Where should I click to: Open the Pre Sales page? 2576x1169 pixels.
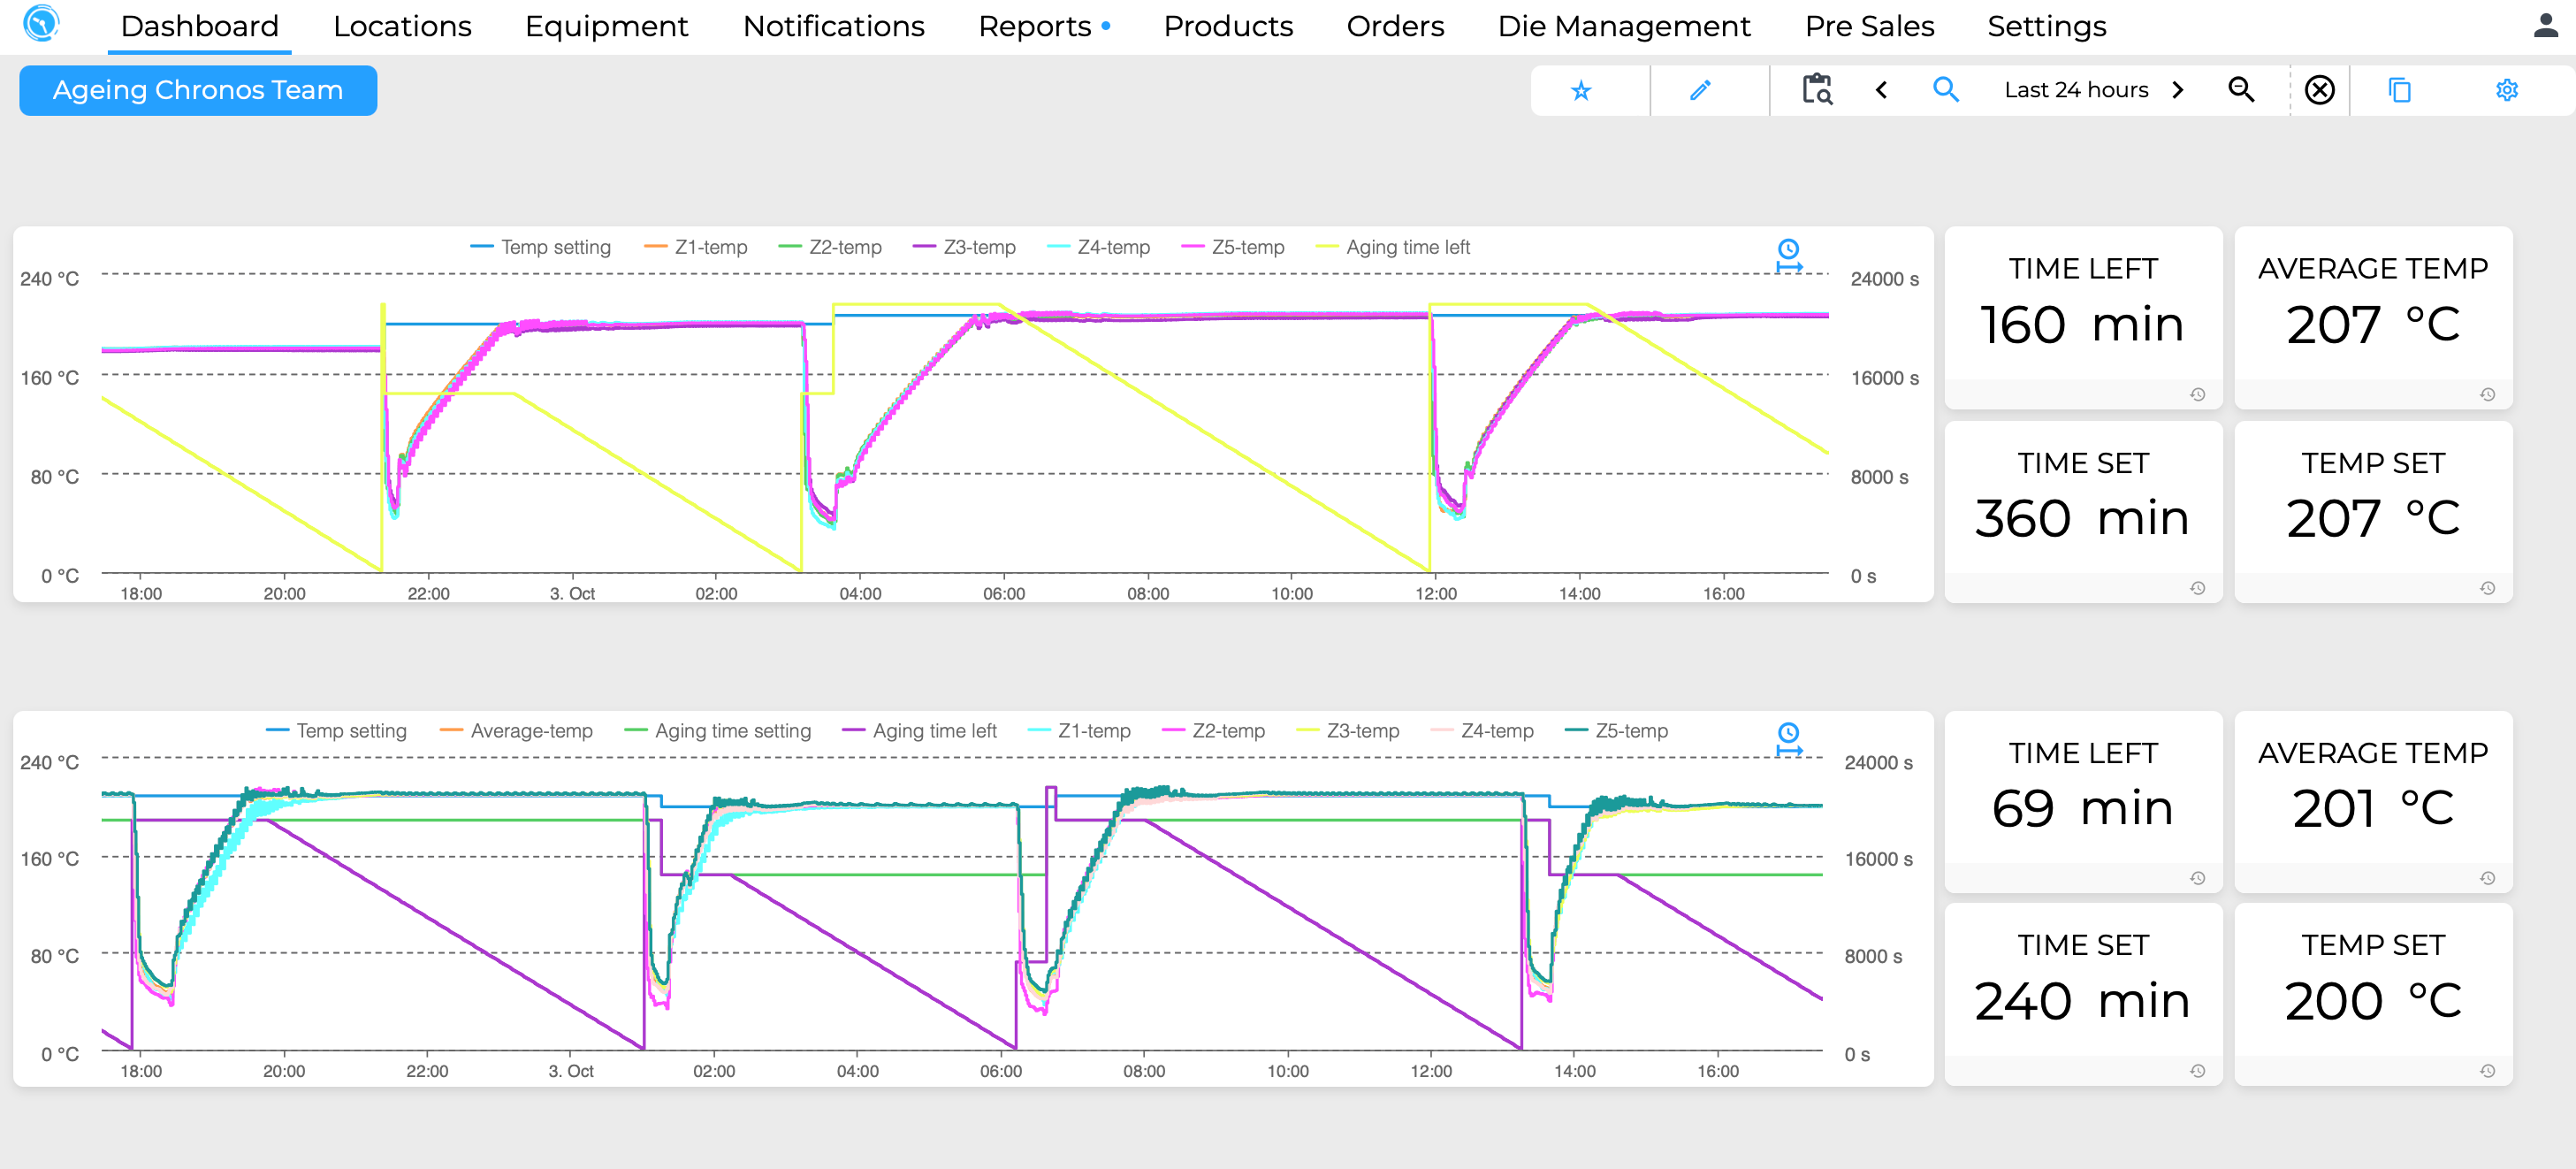[1869, 26]
